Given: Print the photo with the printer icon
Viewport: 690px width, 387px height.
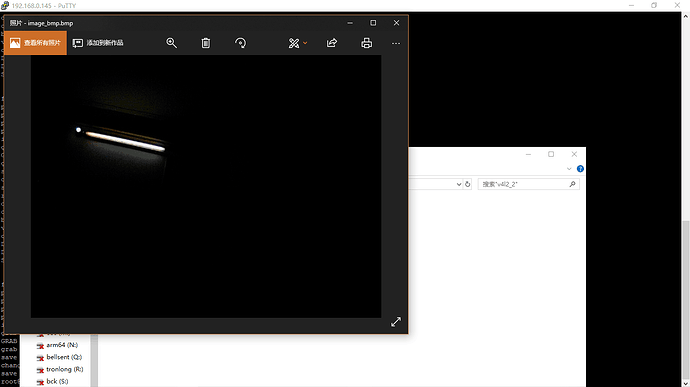Looking at the screenshot, I should (366, 43).
